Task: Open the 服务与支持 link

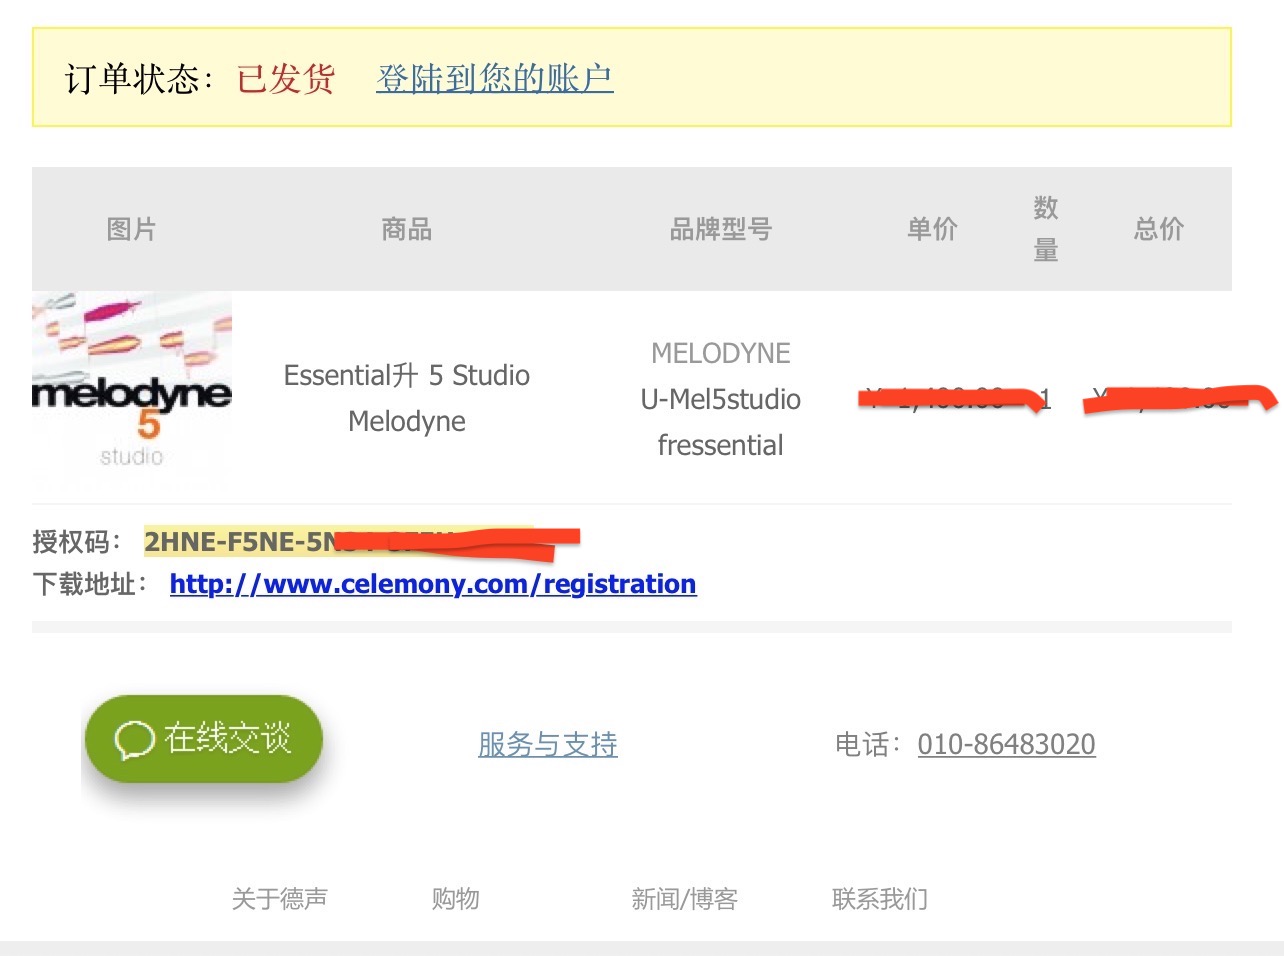Action: (x=548, y=744)
